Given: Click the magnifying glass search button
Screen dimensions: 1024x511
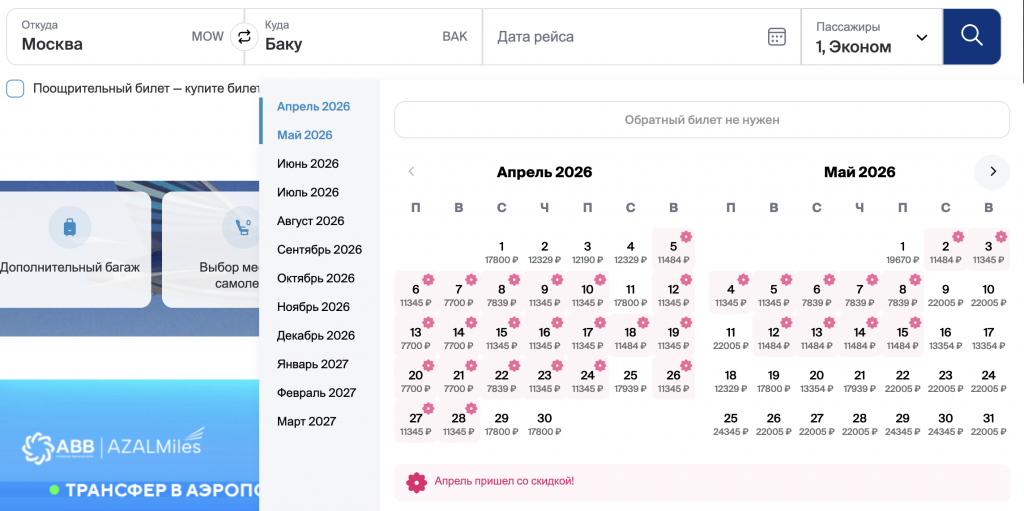Looking at the screenshot, I should [x=971, y=37].
